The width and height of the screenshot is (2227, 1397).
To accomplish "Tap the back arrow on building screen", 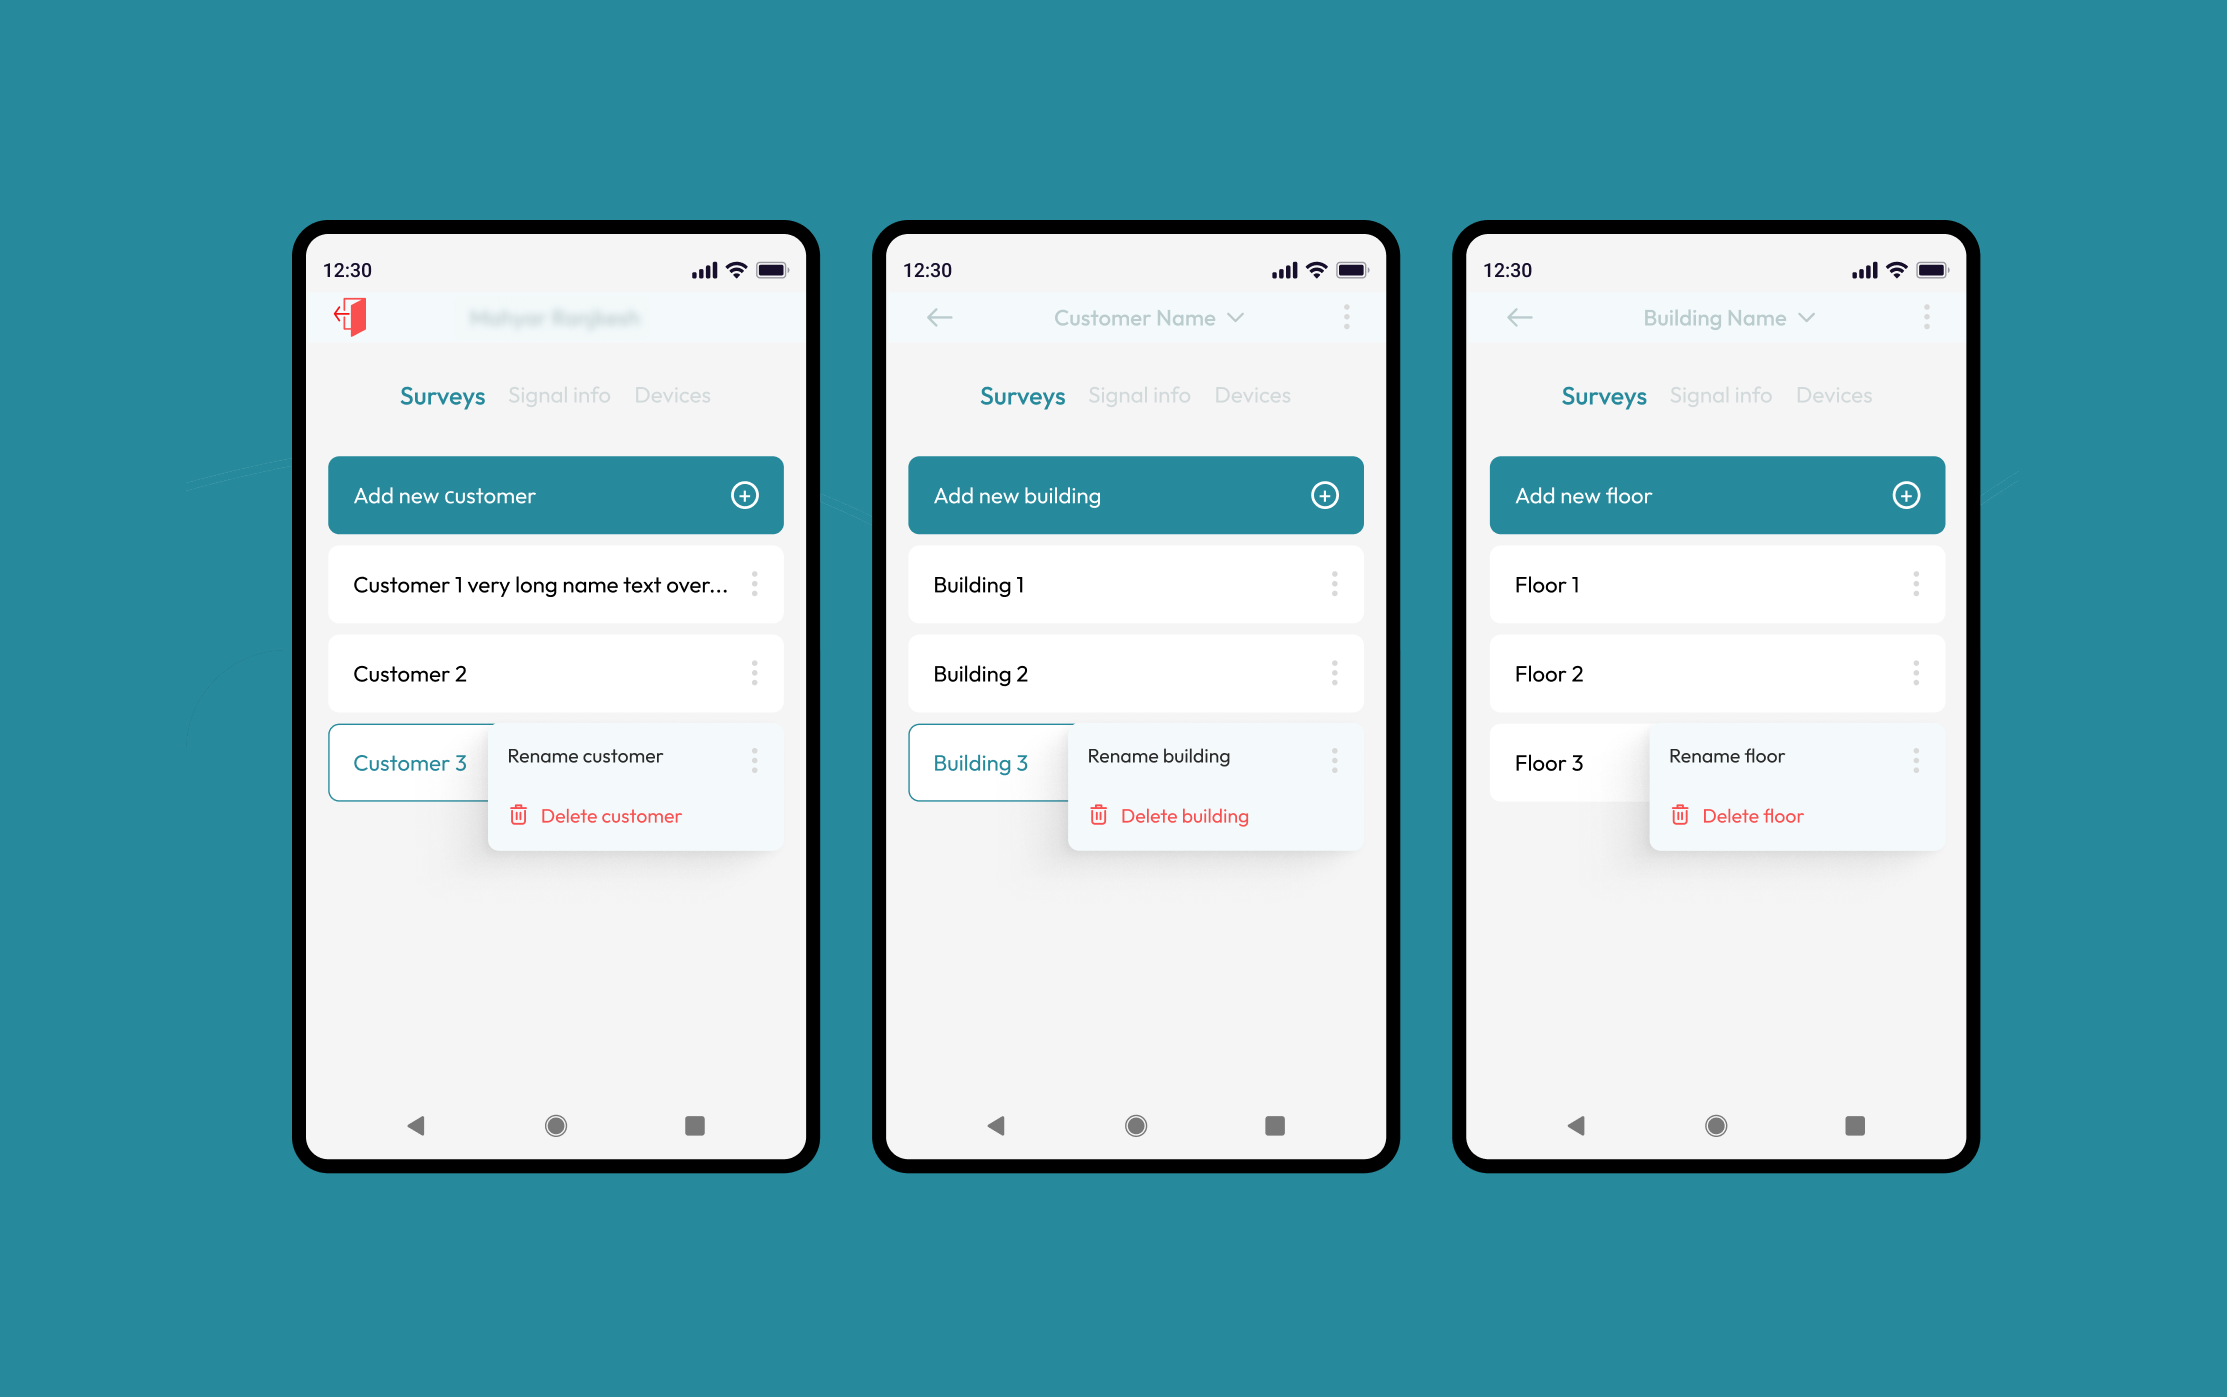I will 940,317.
